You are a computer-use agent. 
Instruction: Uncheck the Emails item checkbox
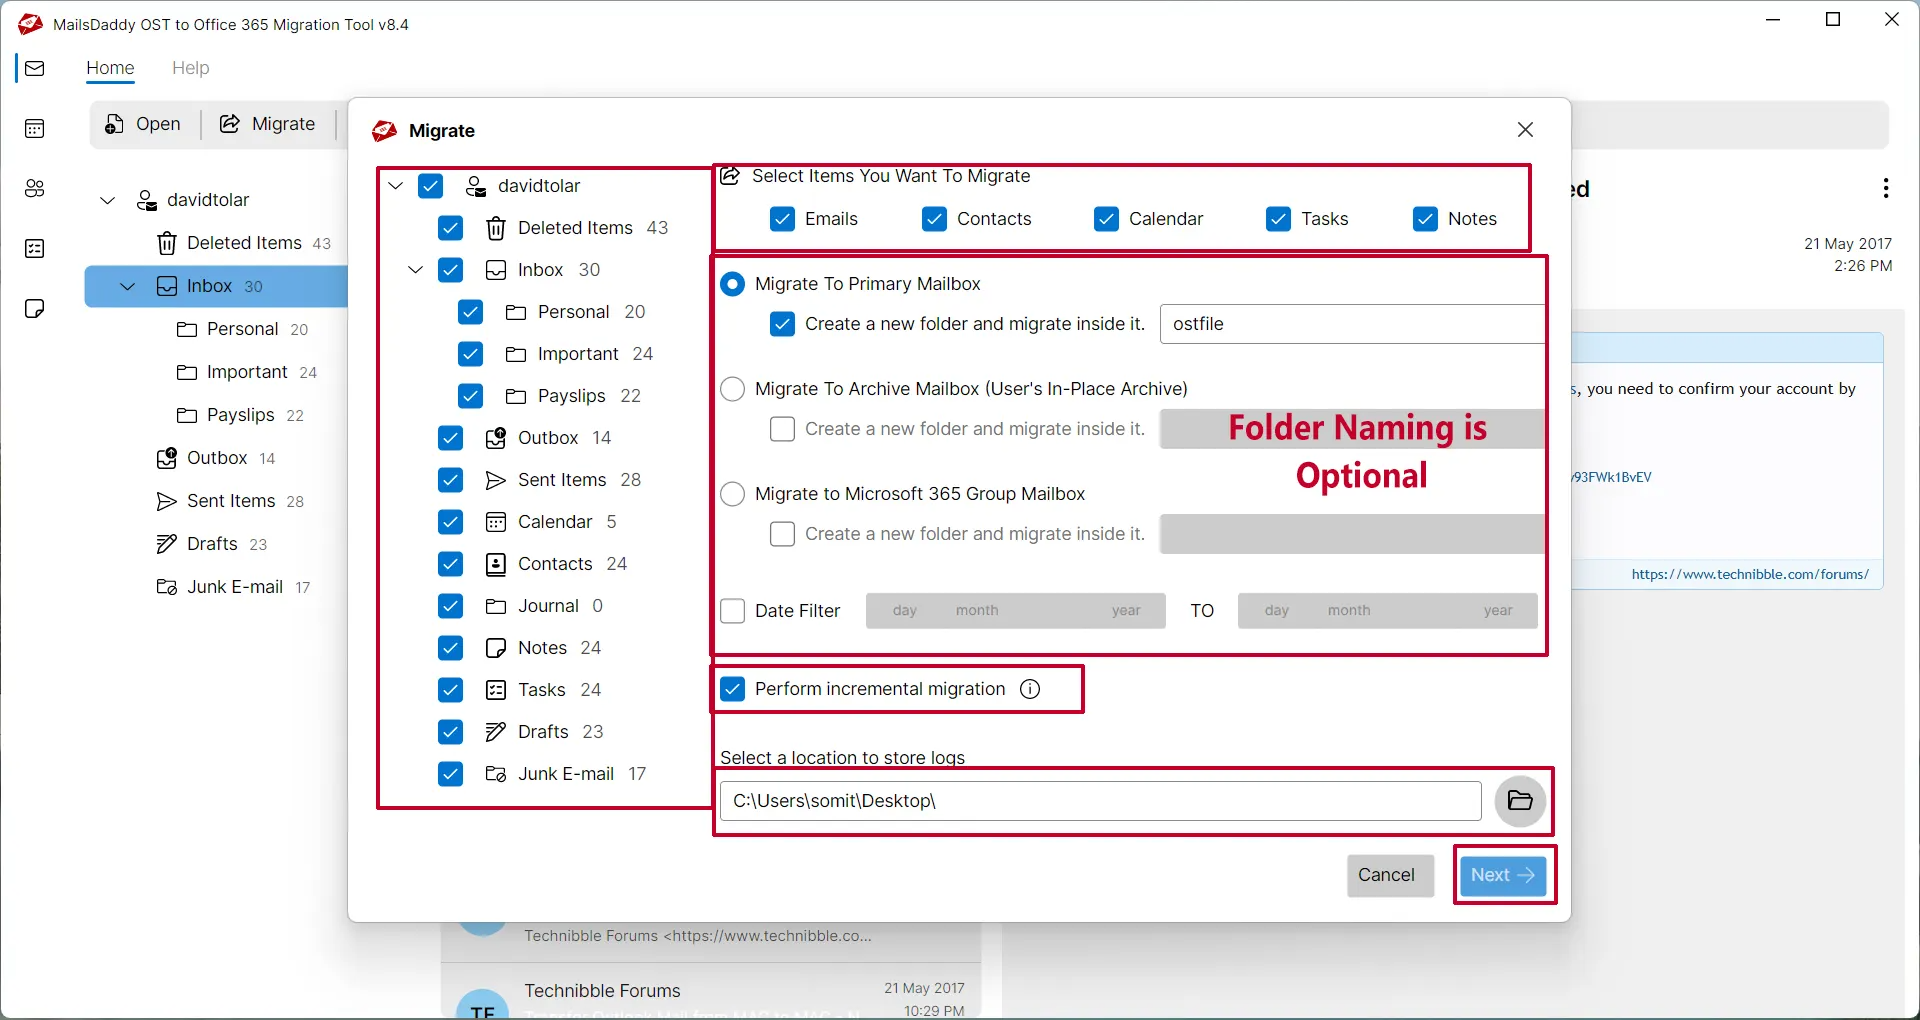click(x=783, y=219)
